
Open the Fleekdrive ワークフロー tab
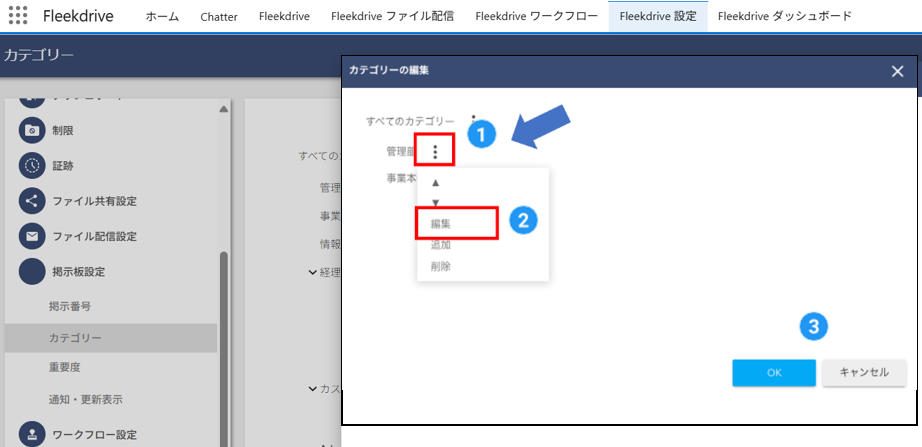[536, 16]
